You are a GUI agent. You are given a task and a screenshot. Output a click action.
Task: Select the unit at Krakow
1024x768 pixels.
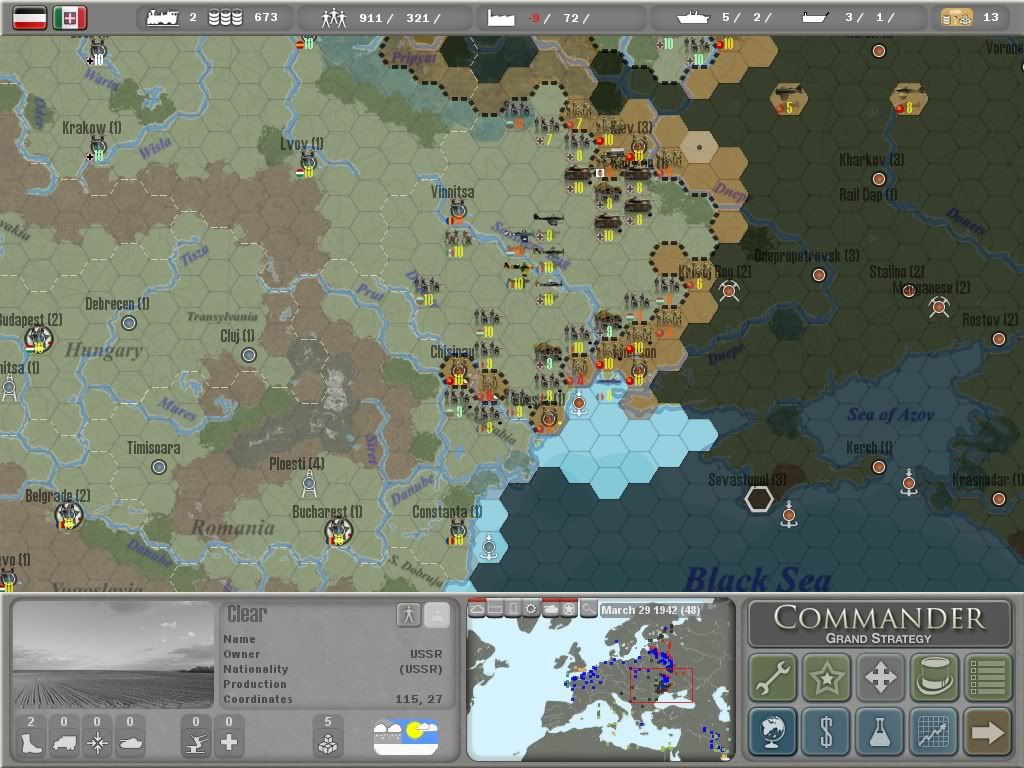pos(98,147)
